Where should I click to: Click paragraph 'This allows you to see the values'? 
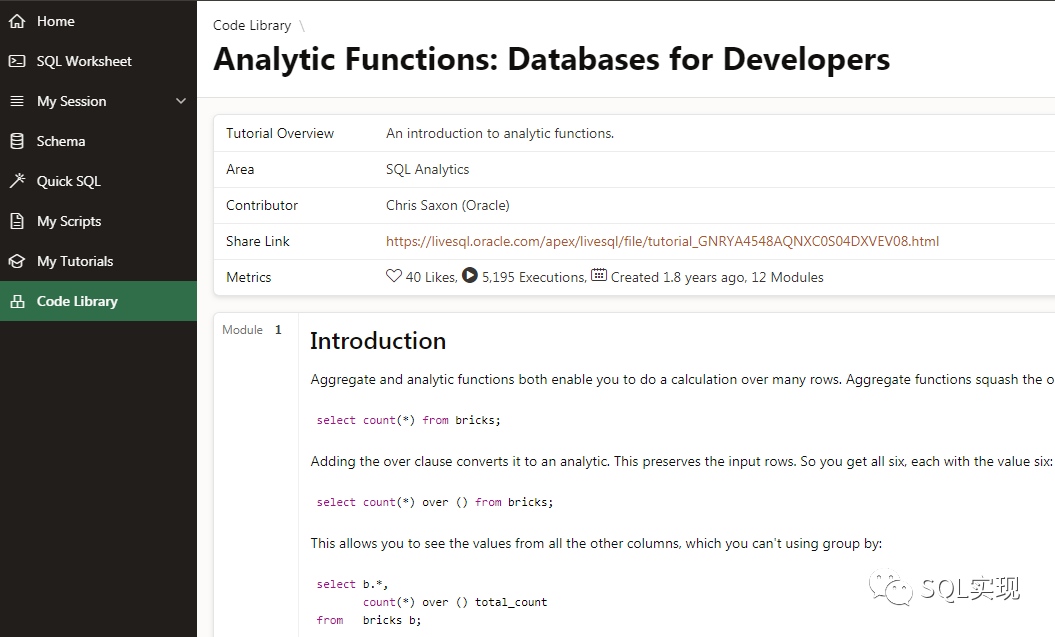pyautogui.click(x=596, y=544)
